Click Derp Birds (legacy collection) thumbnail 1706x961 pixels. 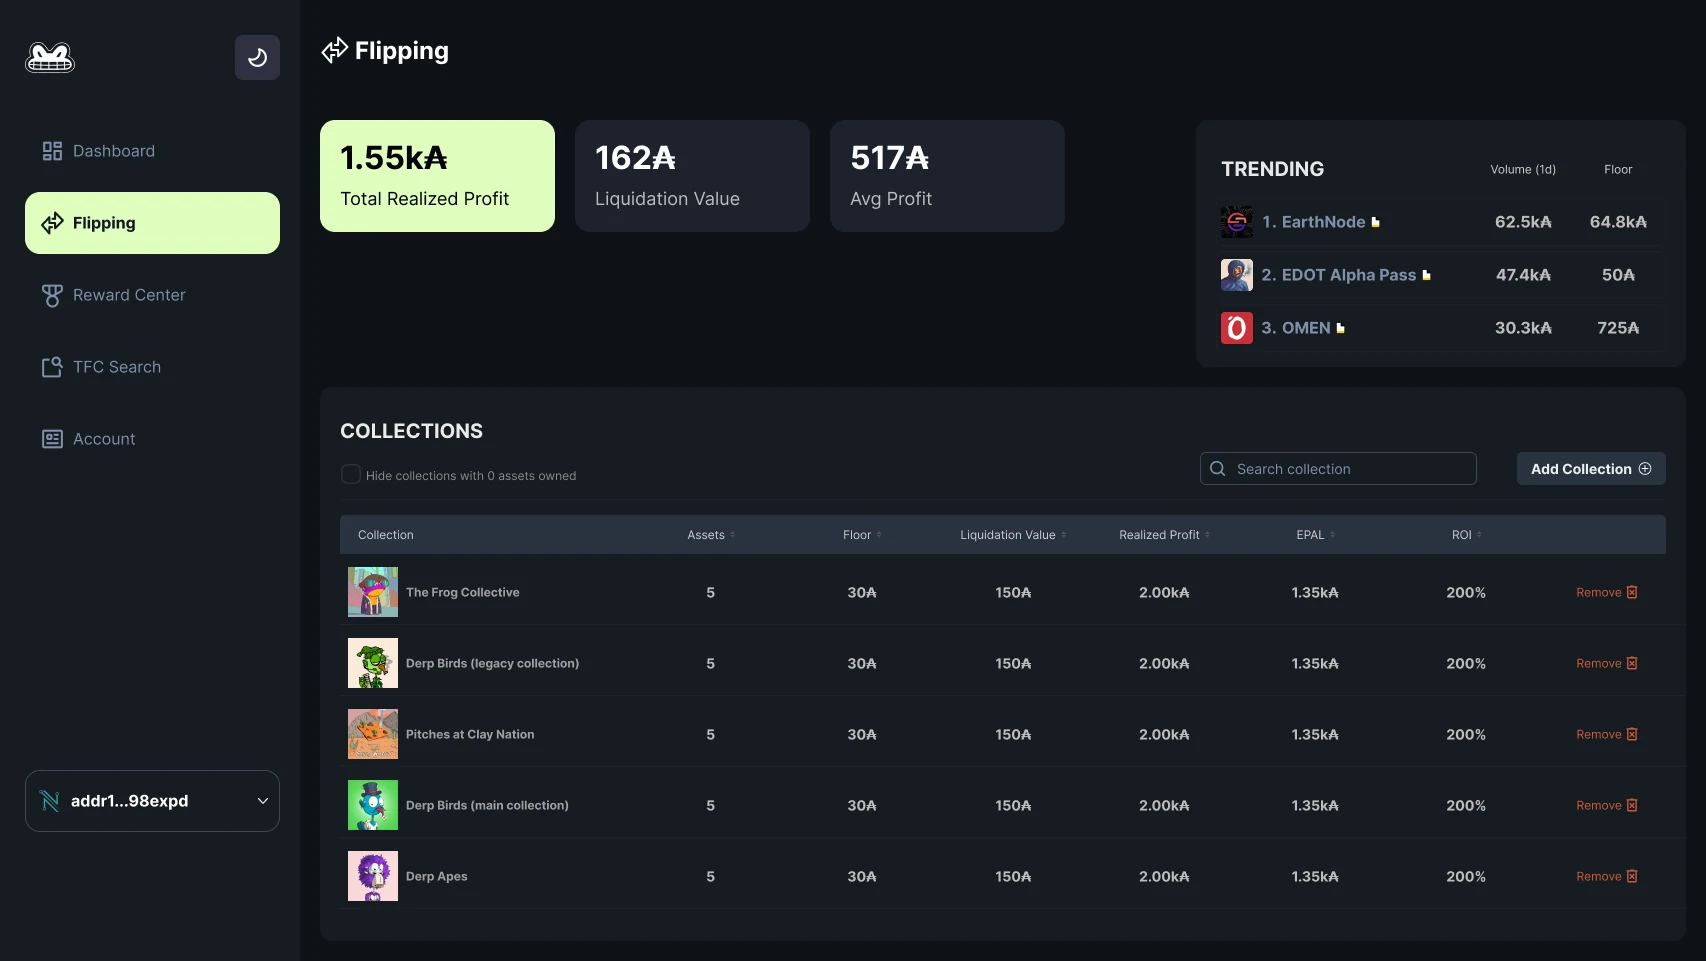373,663
